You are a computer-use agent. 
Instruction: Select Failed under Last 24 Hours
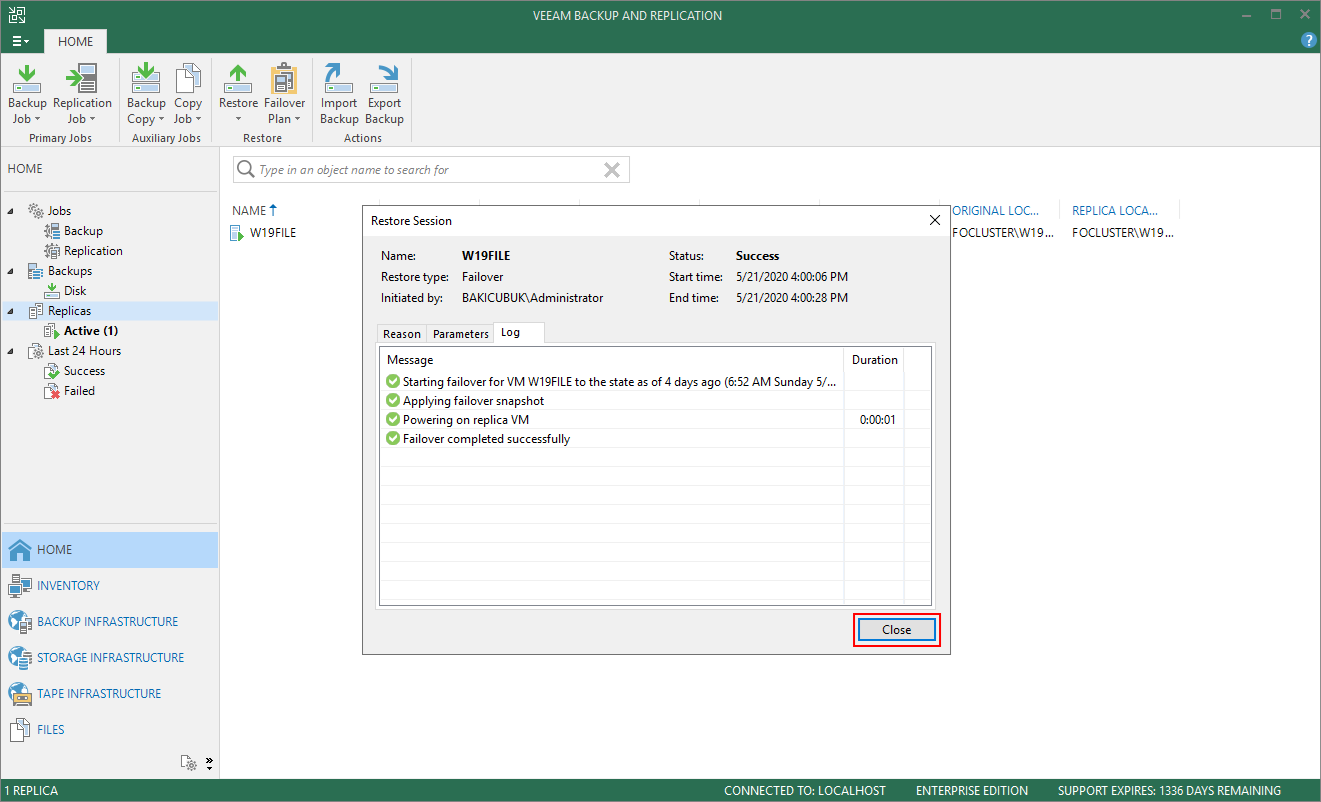click(x=79, y=391)
